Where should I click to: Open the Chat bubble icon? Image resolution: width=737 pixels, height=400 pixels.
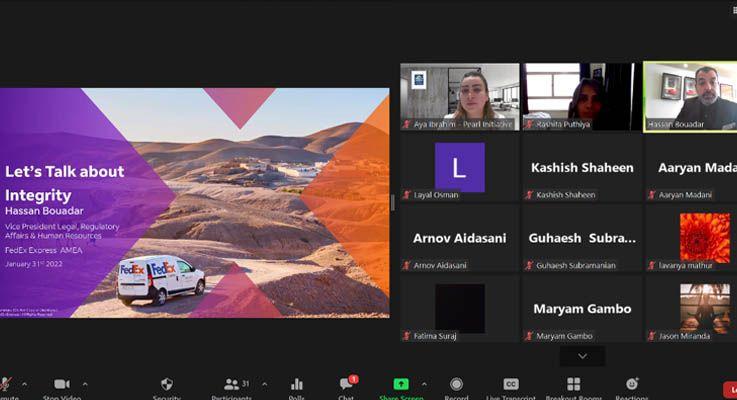tap(347, 384)
